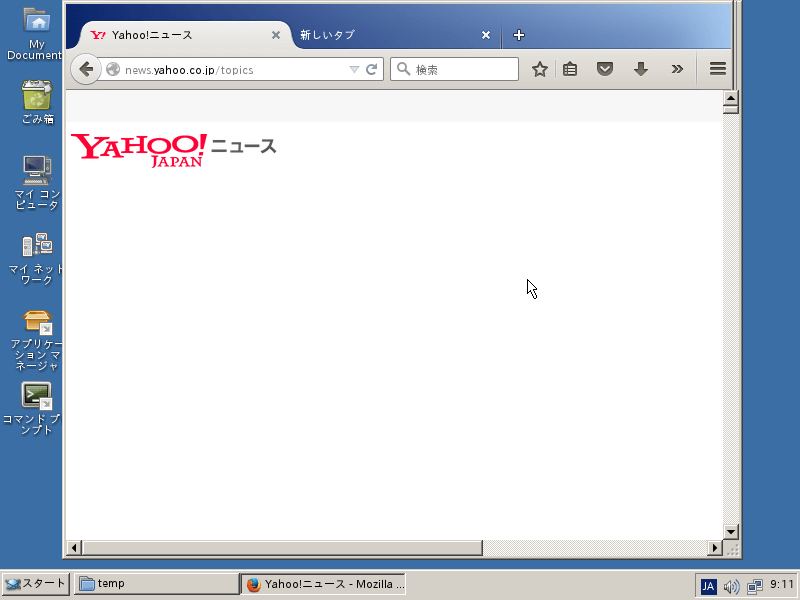Click the site identity globe icon
The width and height of the screenshot is (800, 600).
point(113,69)
